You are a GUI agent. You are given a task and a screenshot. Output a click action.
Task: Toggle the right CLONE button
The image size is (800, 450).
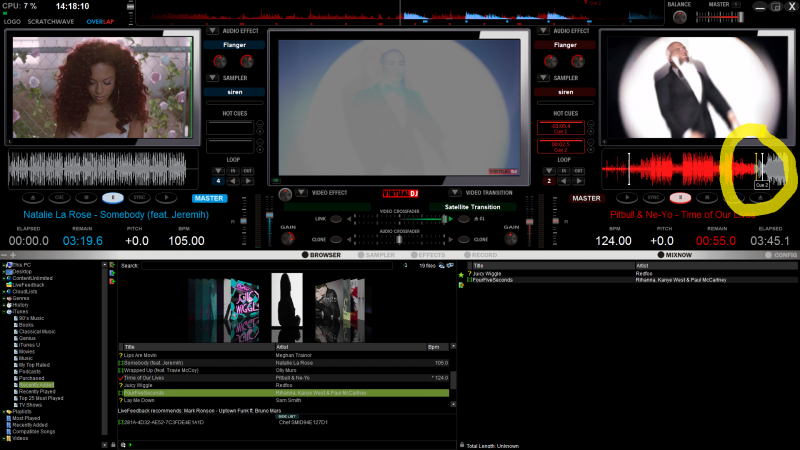click(x=464, y=239)
